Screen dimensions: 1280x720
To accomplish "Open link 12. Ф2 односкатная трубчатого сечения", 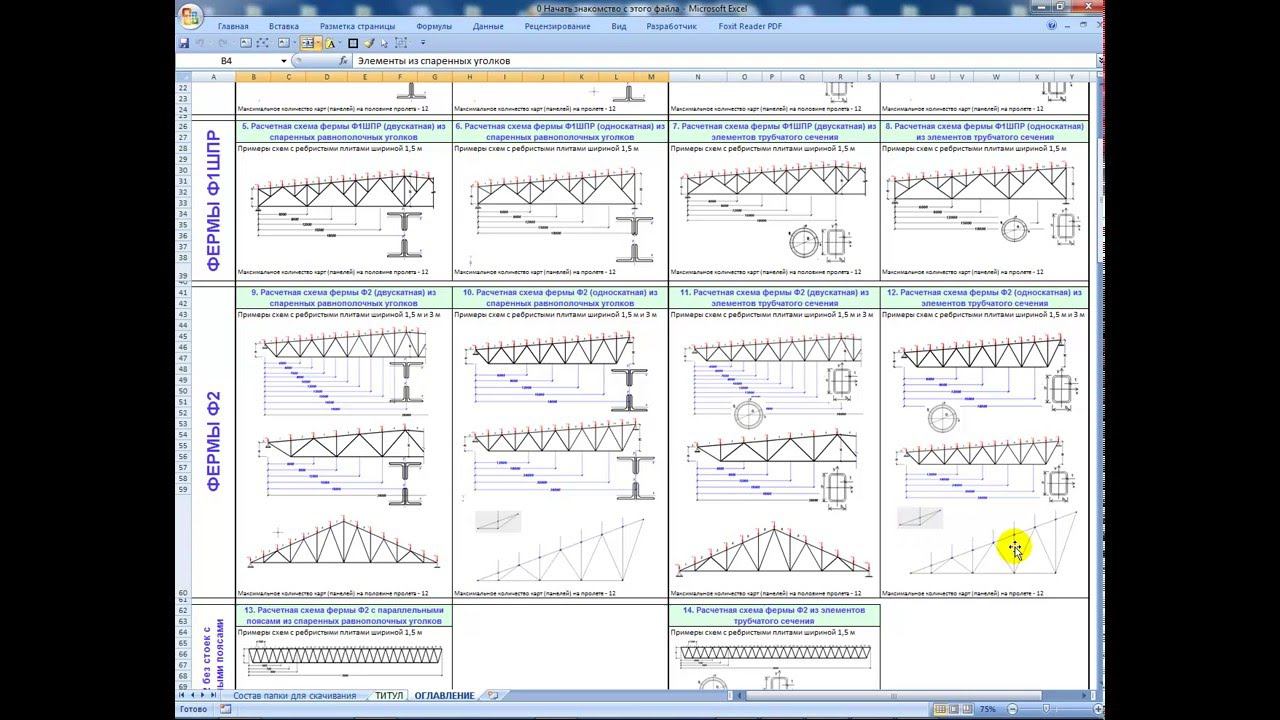I will coord(985,298).
